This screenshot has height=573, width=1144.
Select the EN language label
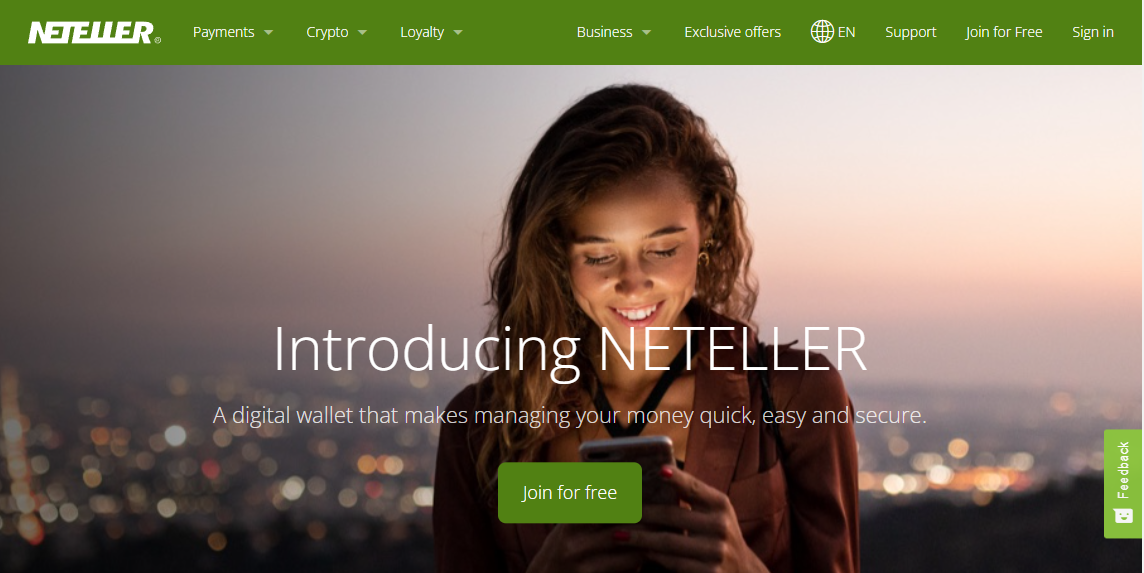tap(846, 32)
